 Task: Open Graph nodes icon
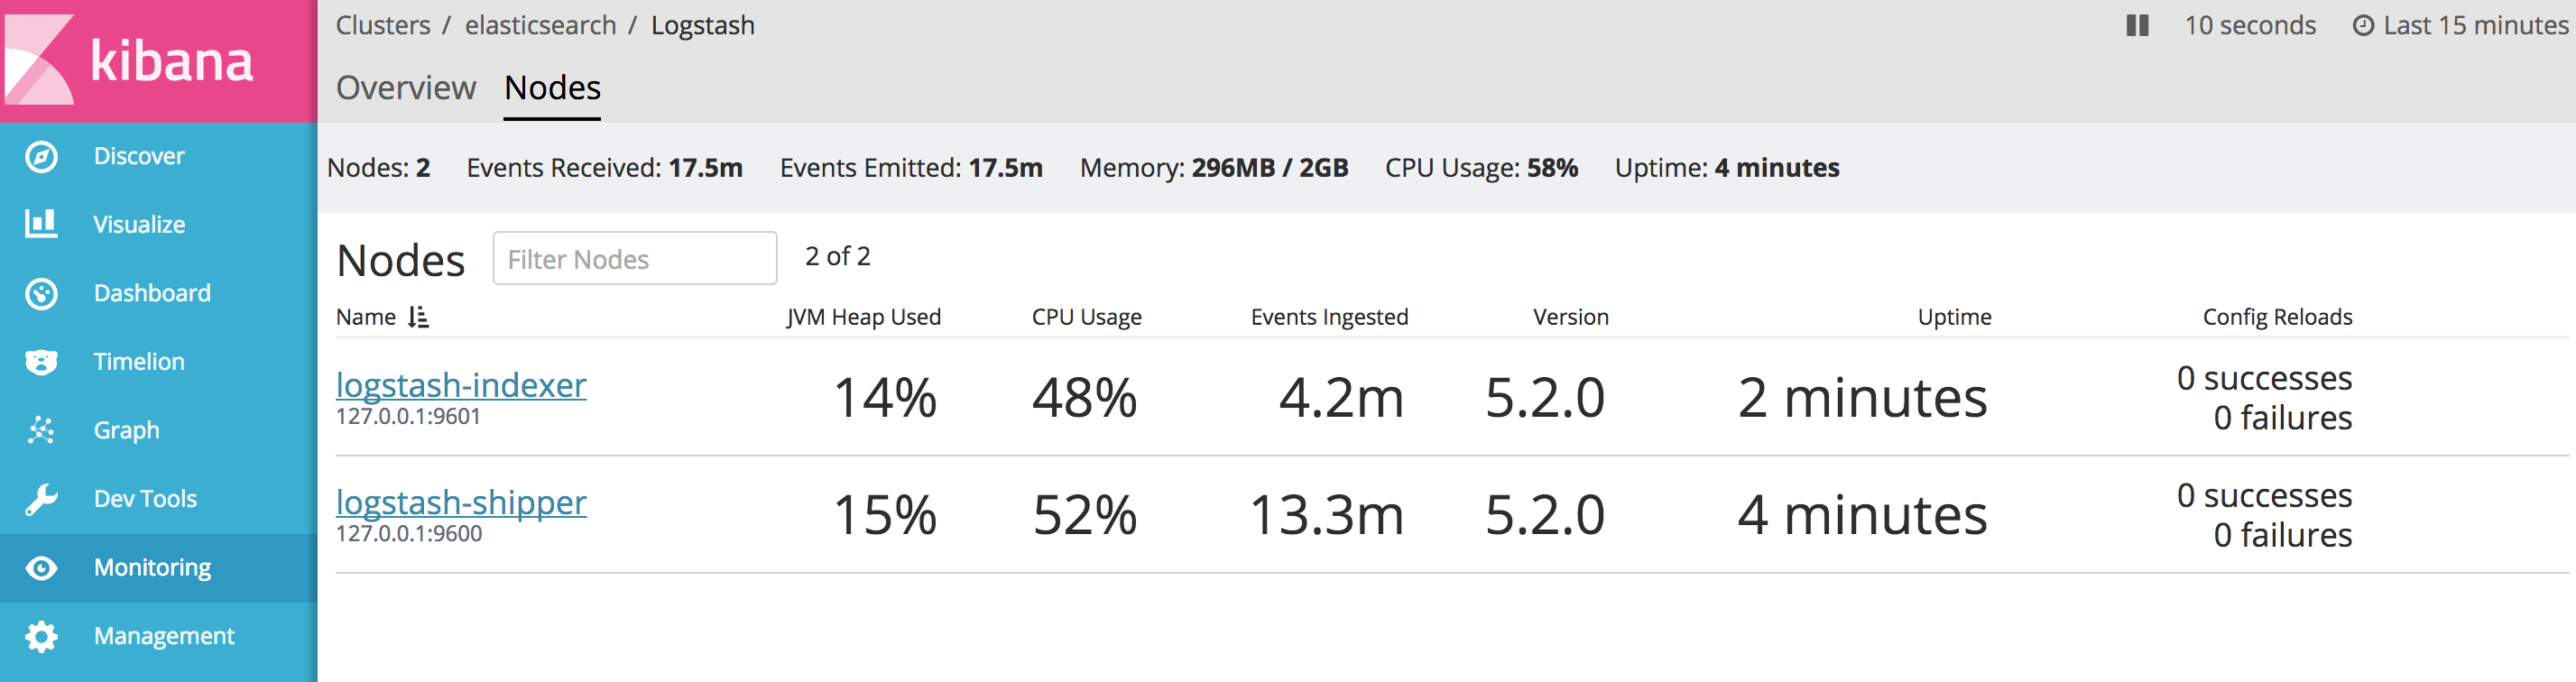[x=41, y=430]
